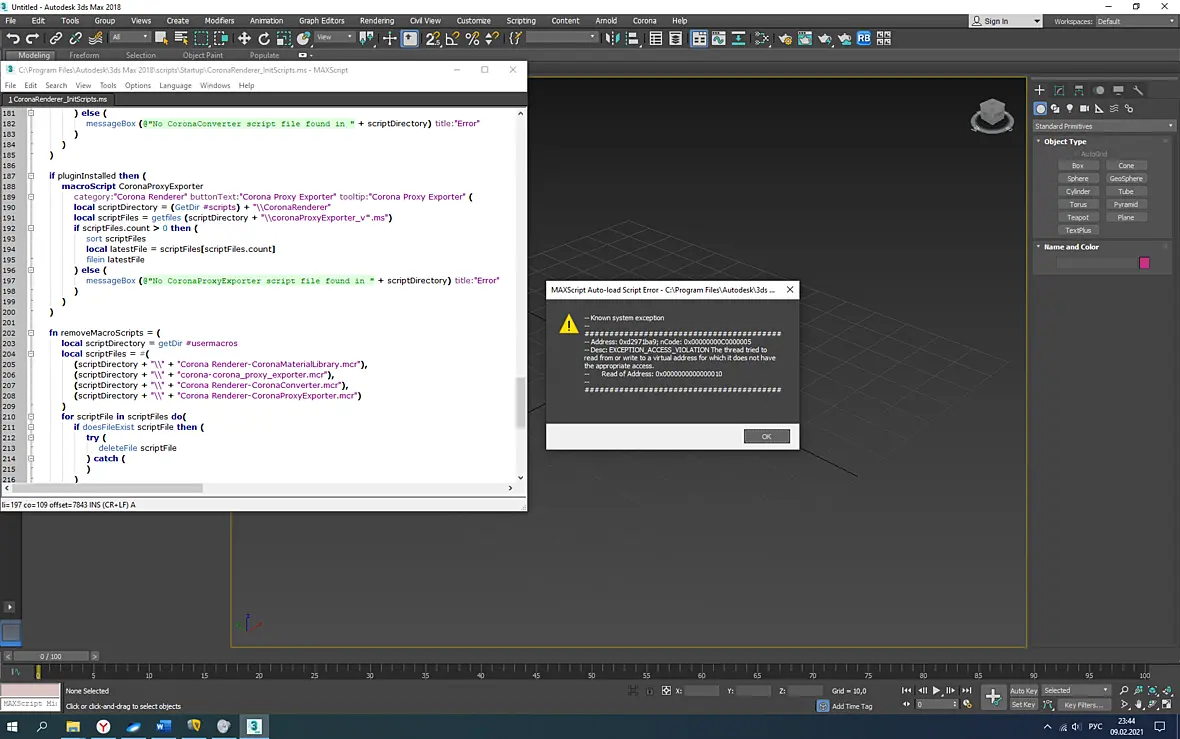Screen dimensions: 1180x739
Task: Click the Undo arrow in main toolbar
Action: pyautogui.click(x=13, y=38)
